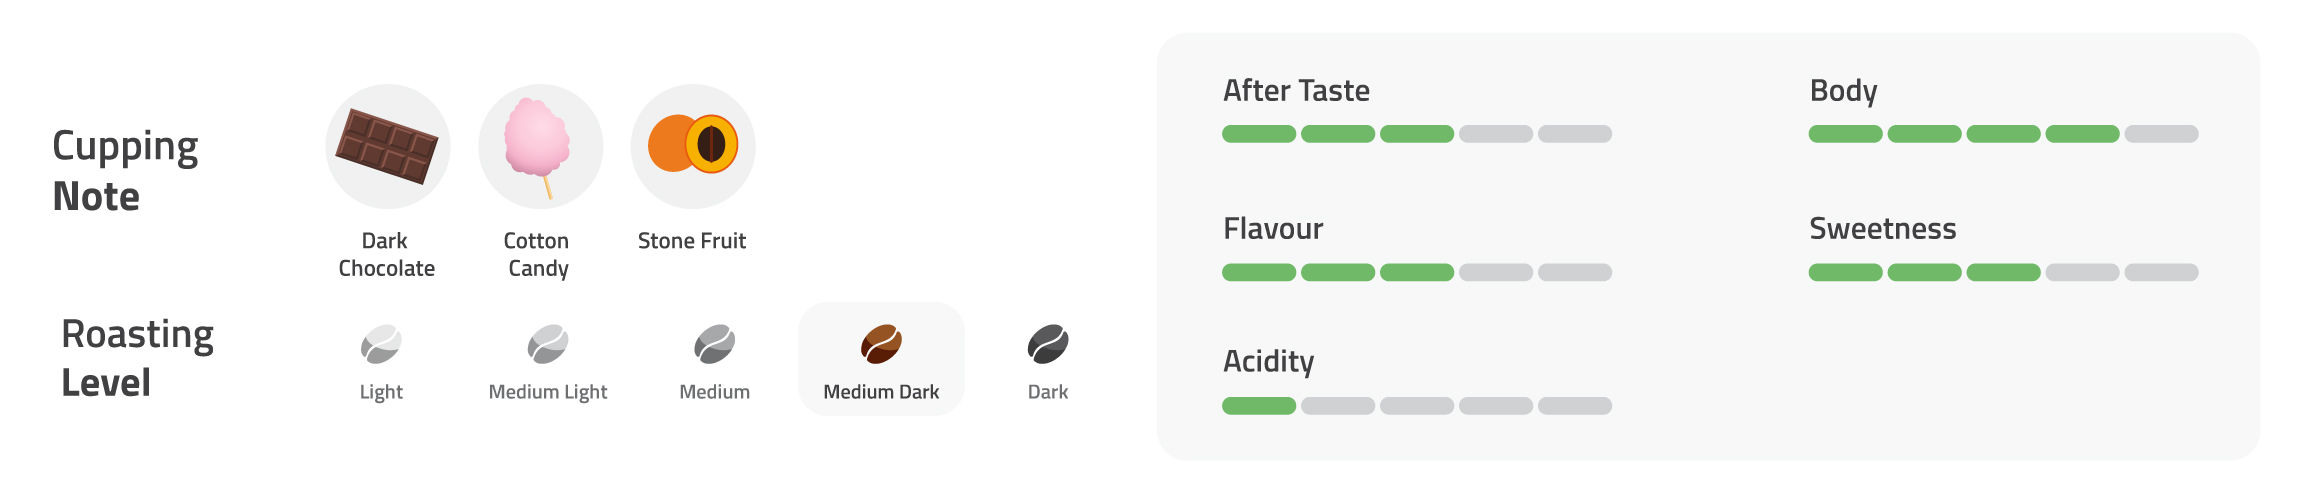Select the Dark roast bean icon

[x=1048, y=345]
